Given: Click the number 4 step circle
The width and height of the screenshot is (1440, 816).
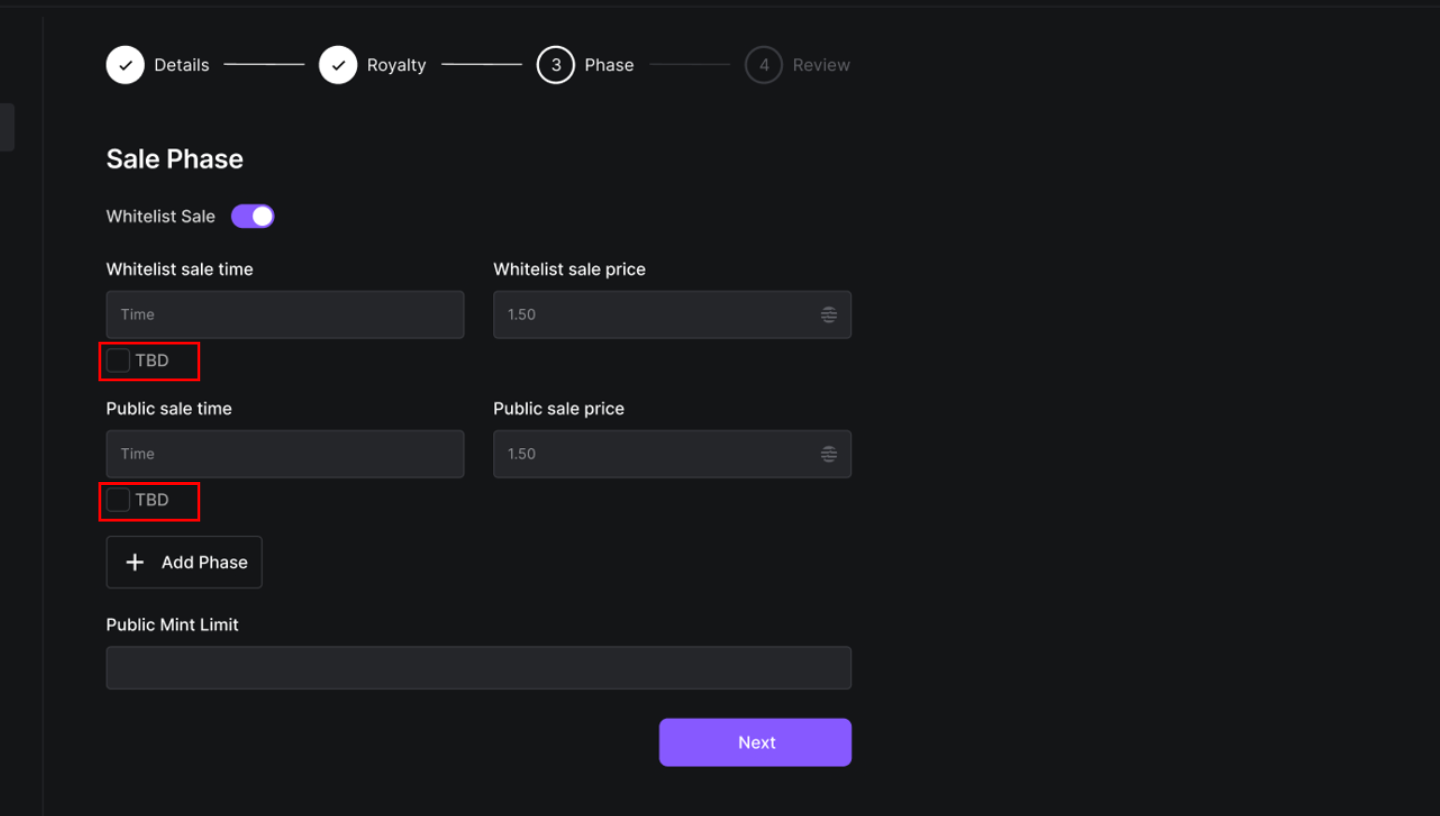Looking at the screenshot, I should (763, 65).
